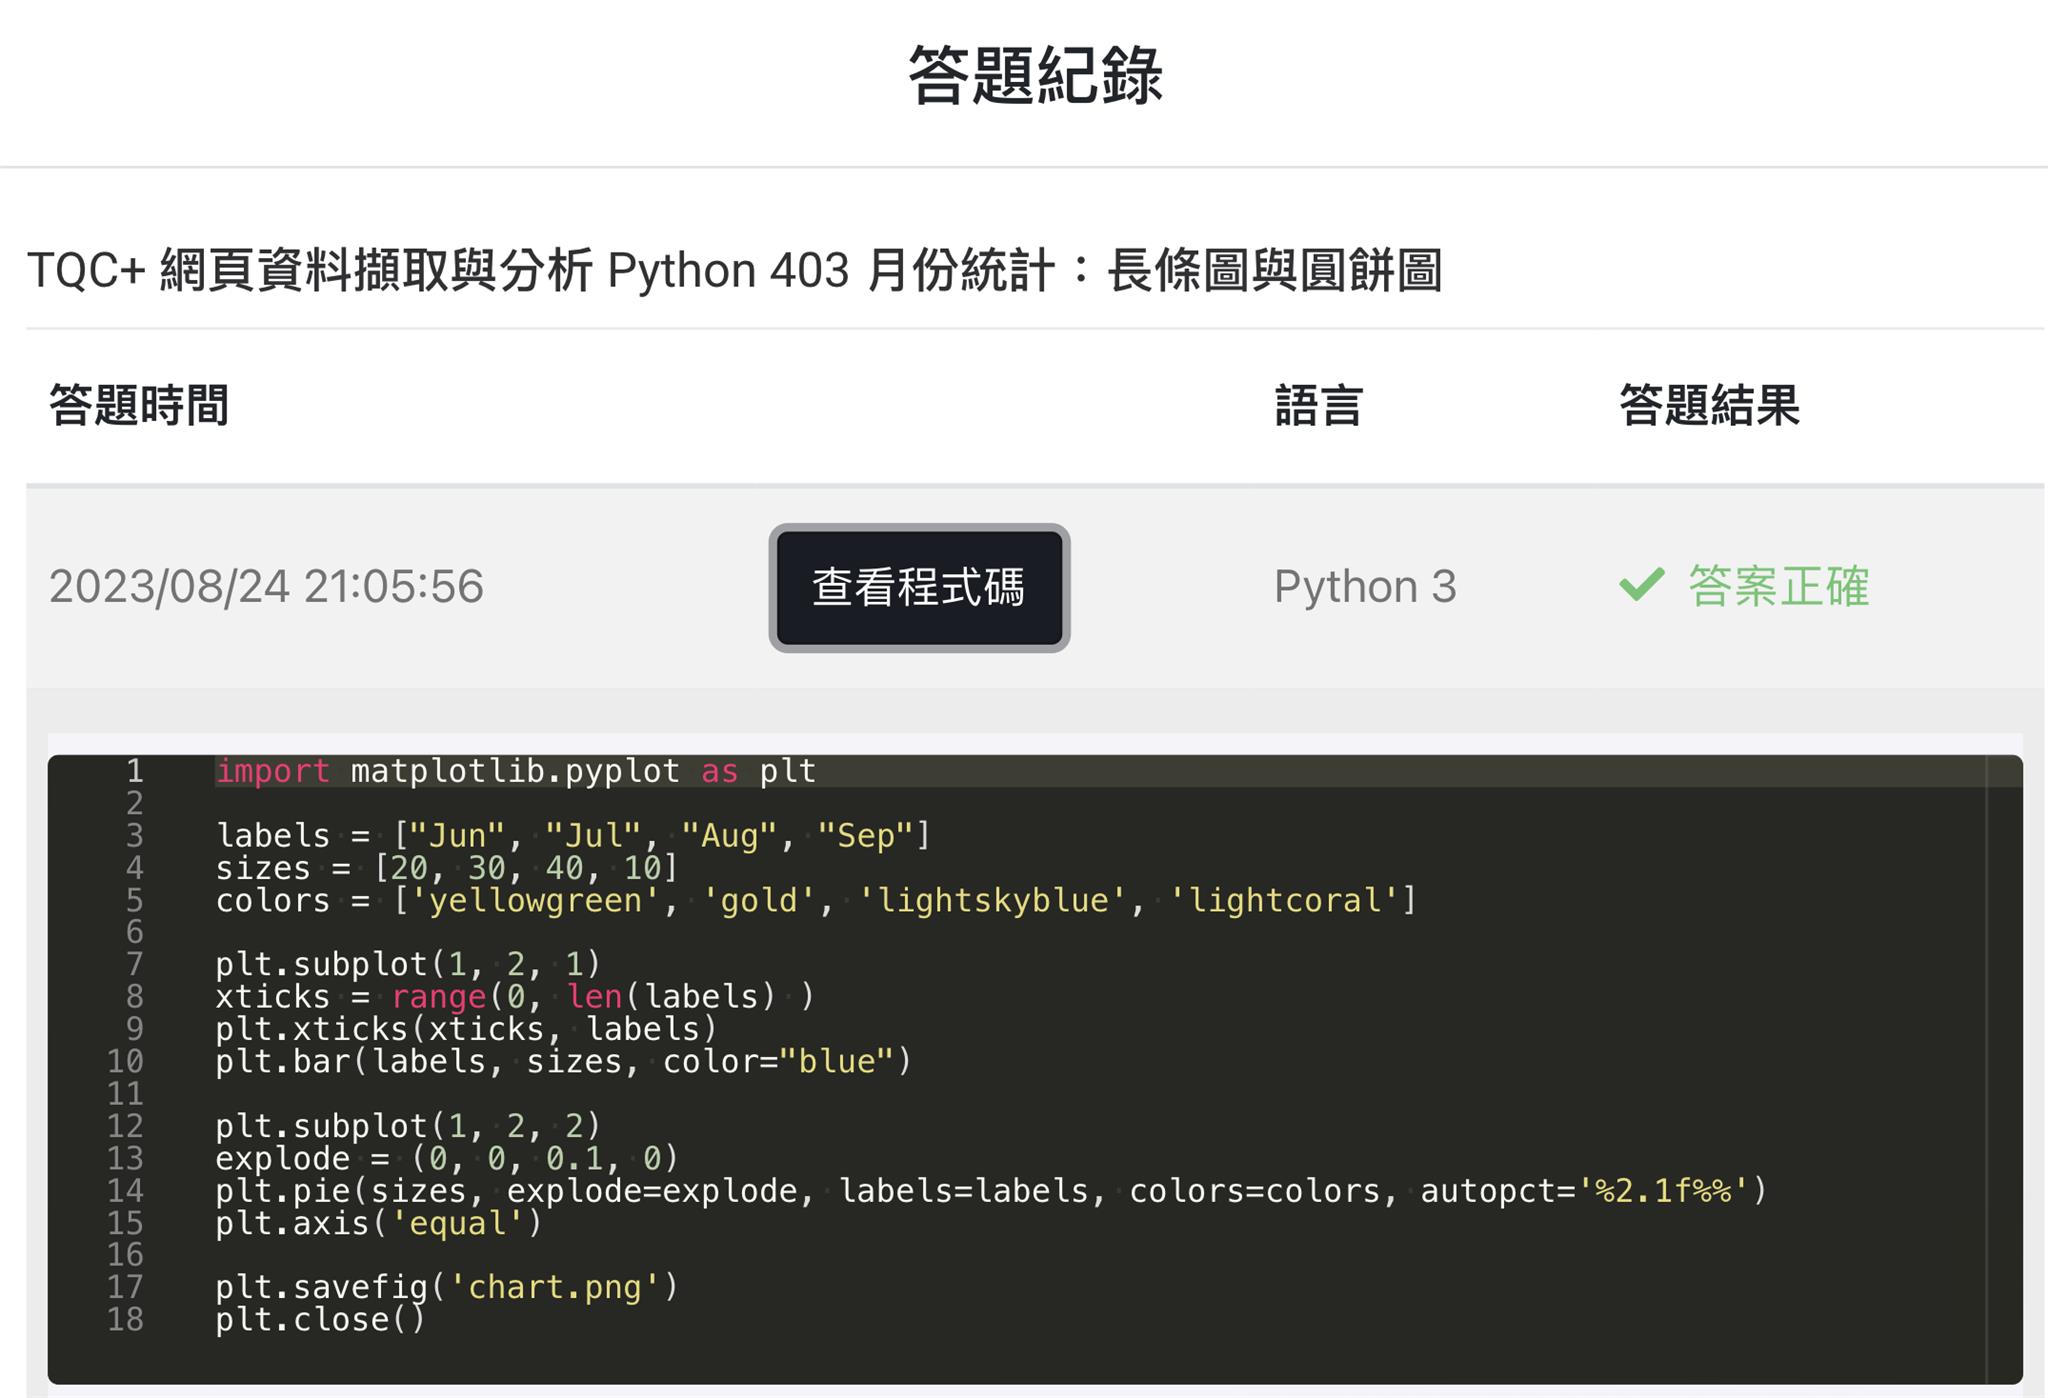Click the Python 3 language label
Screen dimensions: 2048x1398
1364,588
